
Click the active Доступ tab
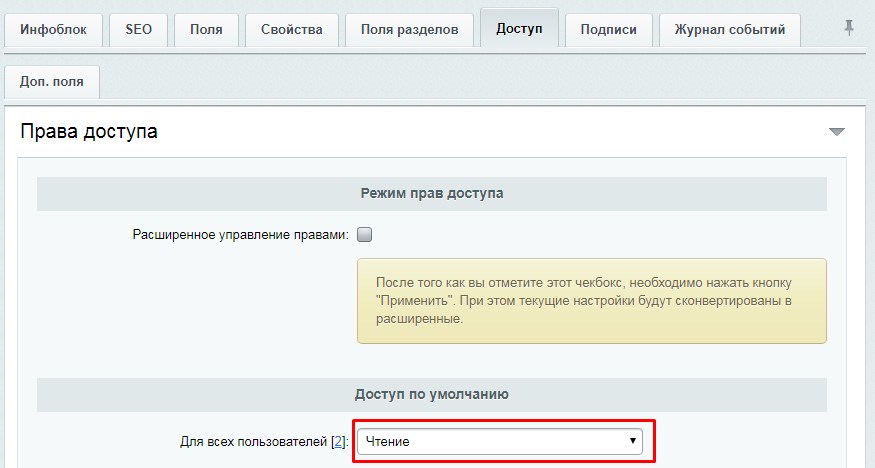point(519,29)
